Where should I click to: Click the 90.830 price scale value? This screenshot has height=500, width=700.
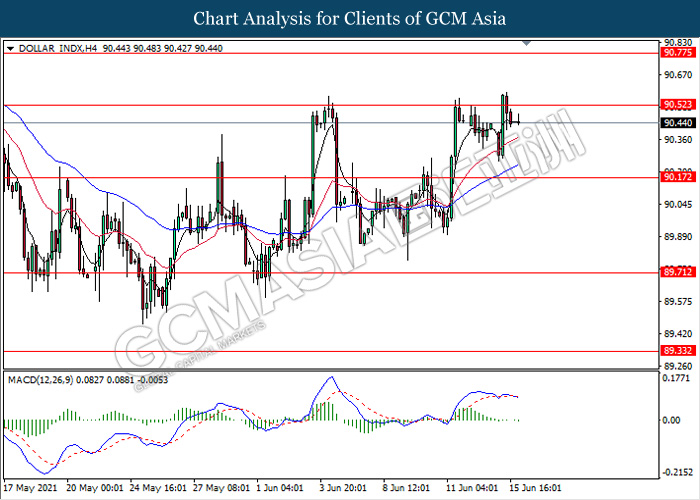[678, 43]
